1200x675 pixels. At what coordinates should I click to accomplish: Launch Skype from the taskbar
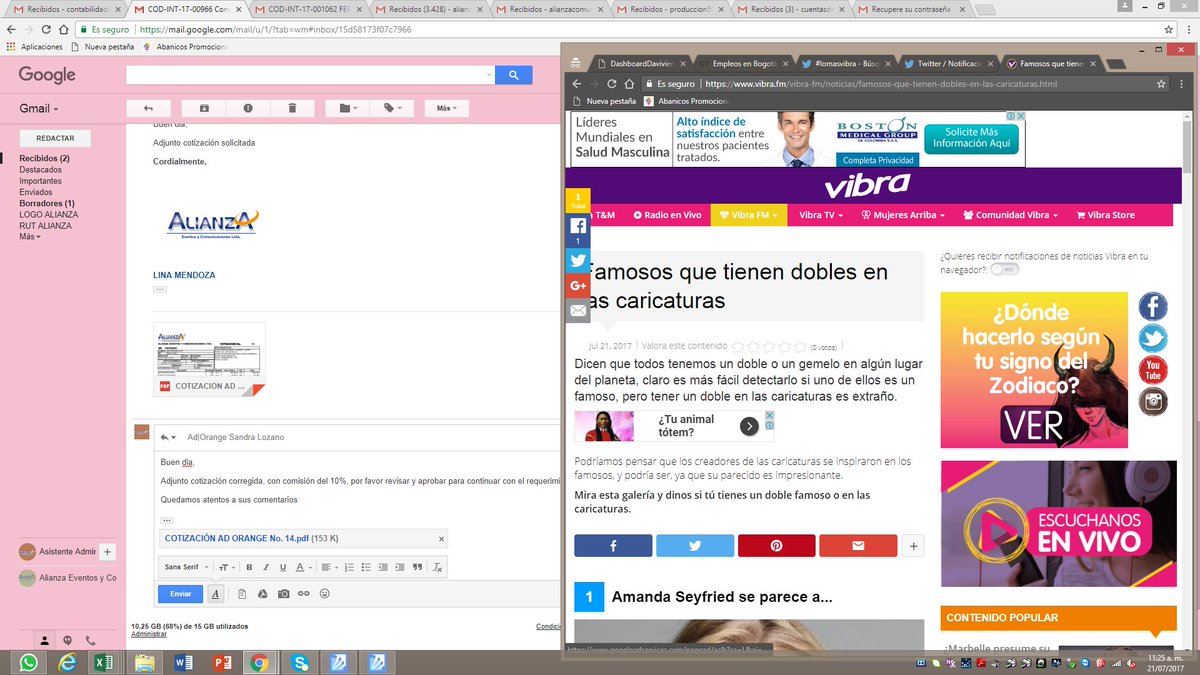tap(299, 662)
